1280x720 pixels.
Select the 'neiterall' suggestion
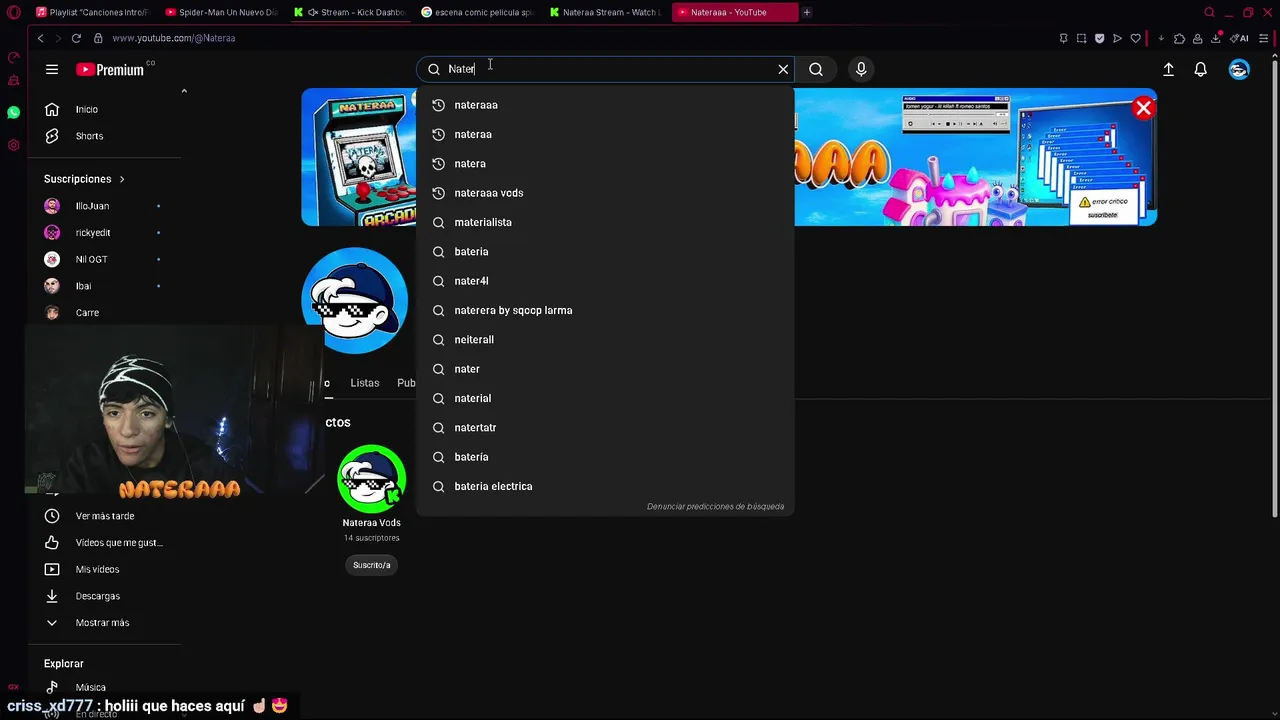[605, 340]
